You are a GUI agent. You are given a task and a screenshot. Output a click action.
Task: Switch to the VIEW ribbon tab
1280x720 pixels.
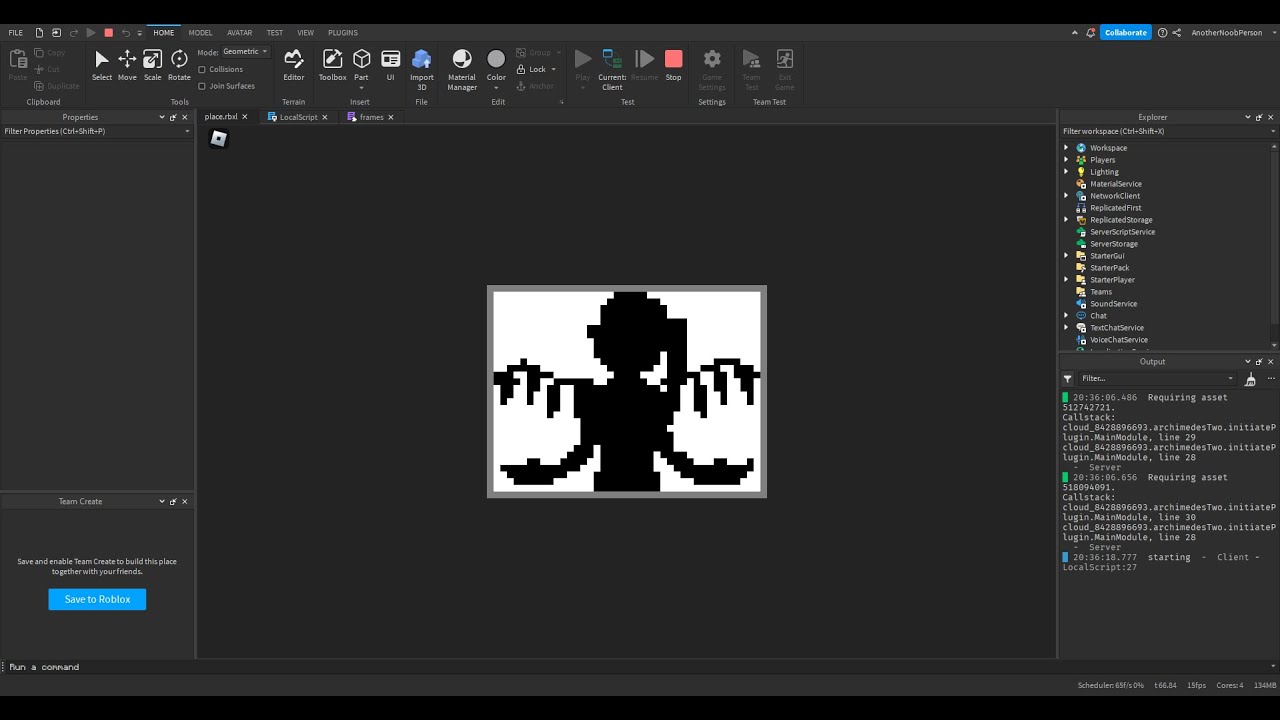point(305,33)
